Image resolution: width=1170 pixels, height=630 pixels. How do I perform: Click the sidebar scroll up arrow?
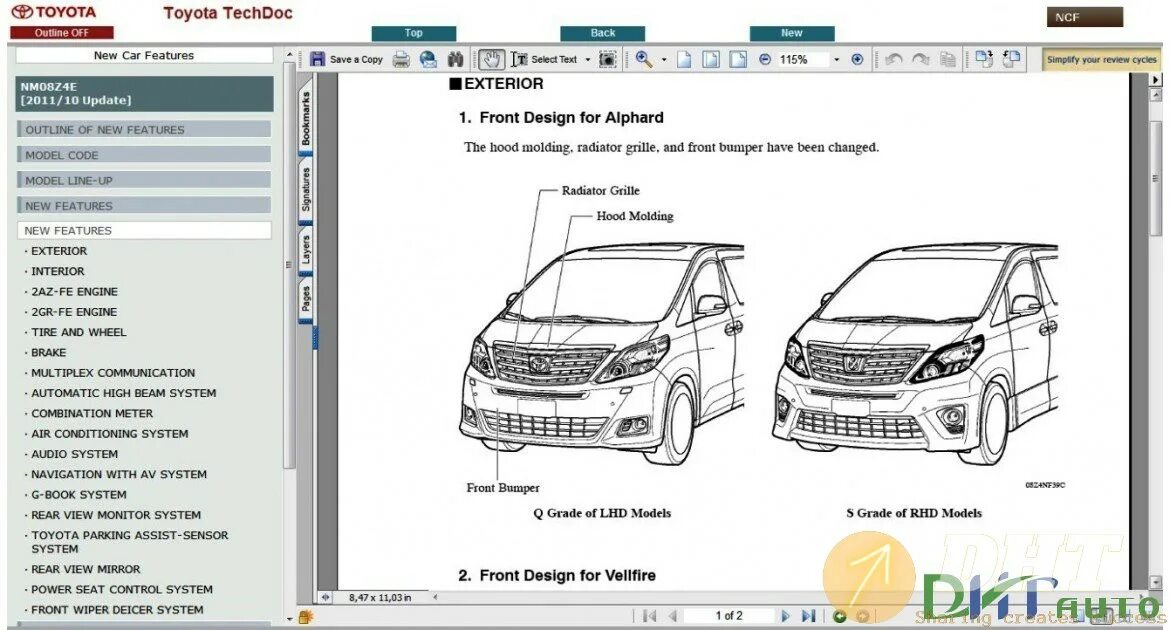click(x=290, y=54)
